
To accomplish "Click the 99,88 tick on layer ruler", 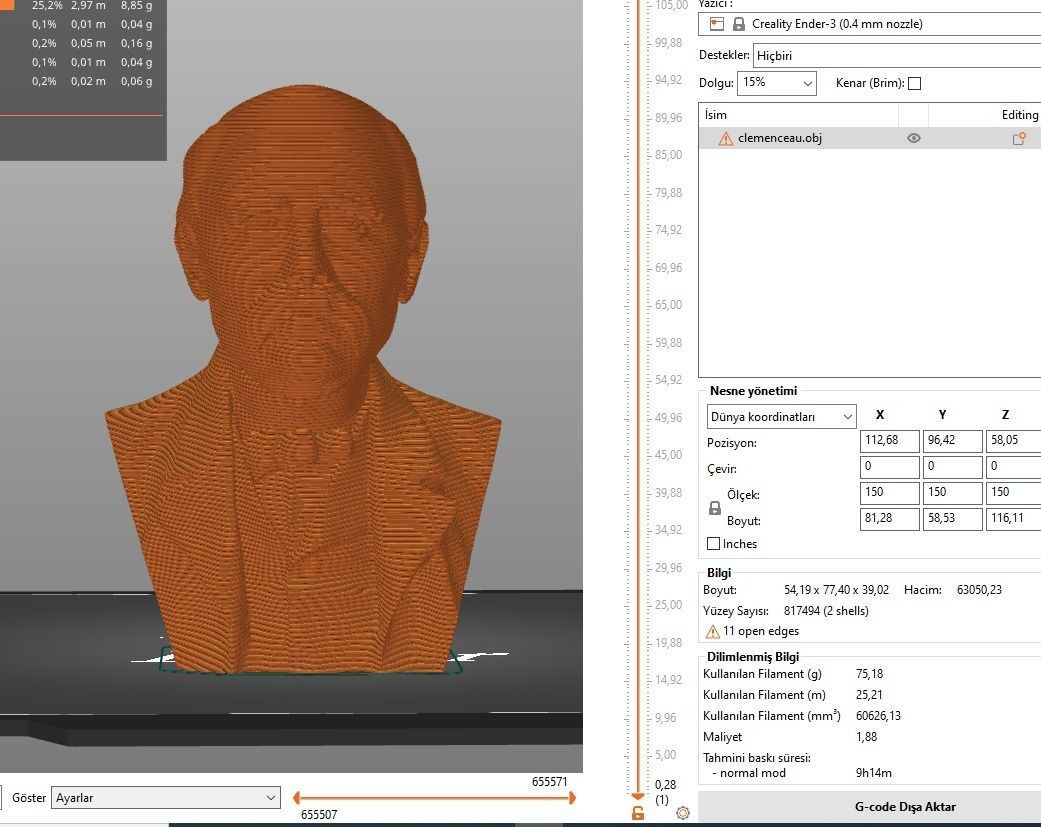I will [668, 42].
